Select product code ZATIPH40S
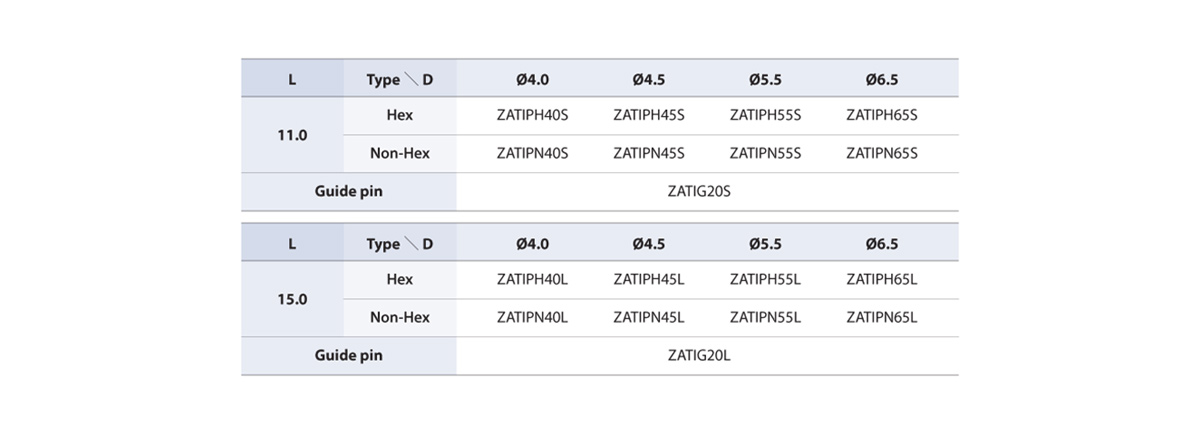The width and height of the screenshot is (1200, 425). [532, 115]
